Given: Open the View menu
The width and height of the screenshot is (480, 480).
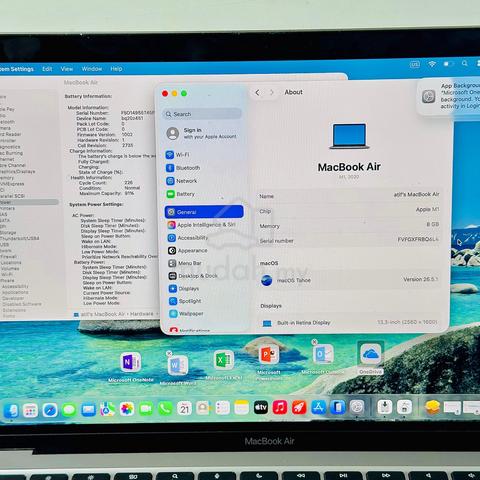Looking at the screenshot, I should pos(67,69).
